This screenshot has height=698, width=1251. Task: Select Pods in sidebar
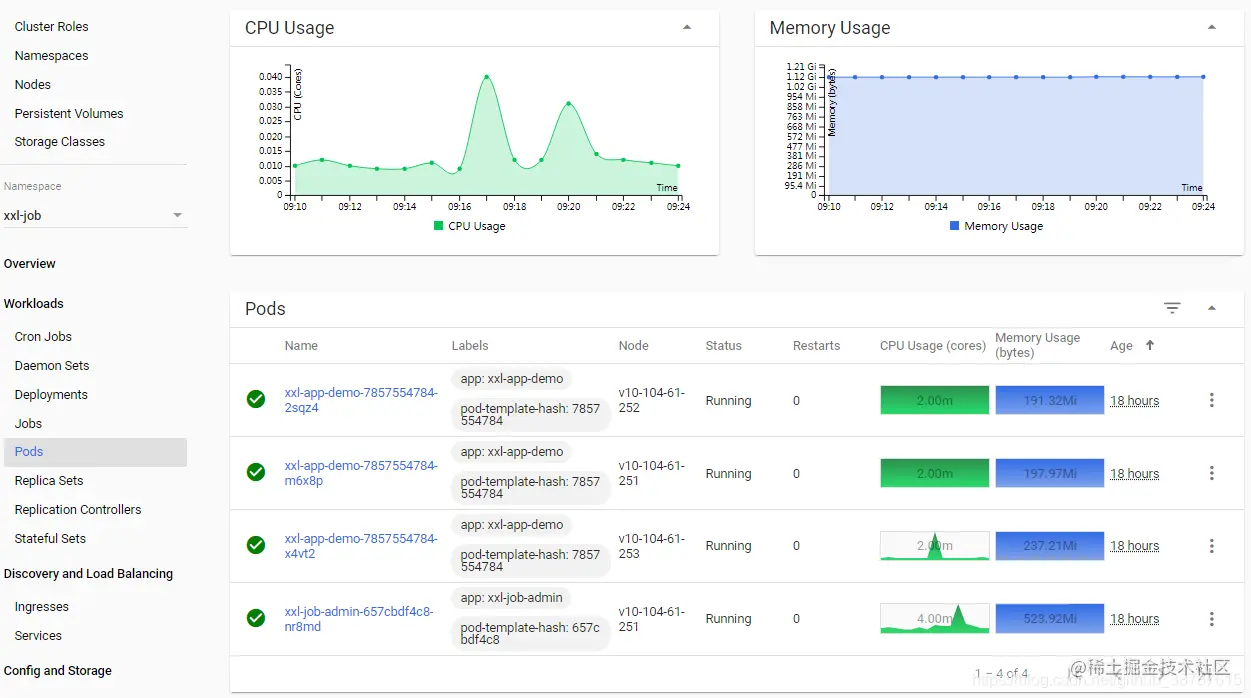coord(95,452)
